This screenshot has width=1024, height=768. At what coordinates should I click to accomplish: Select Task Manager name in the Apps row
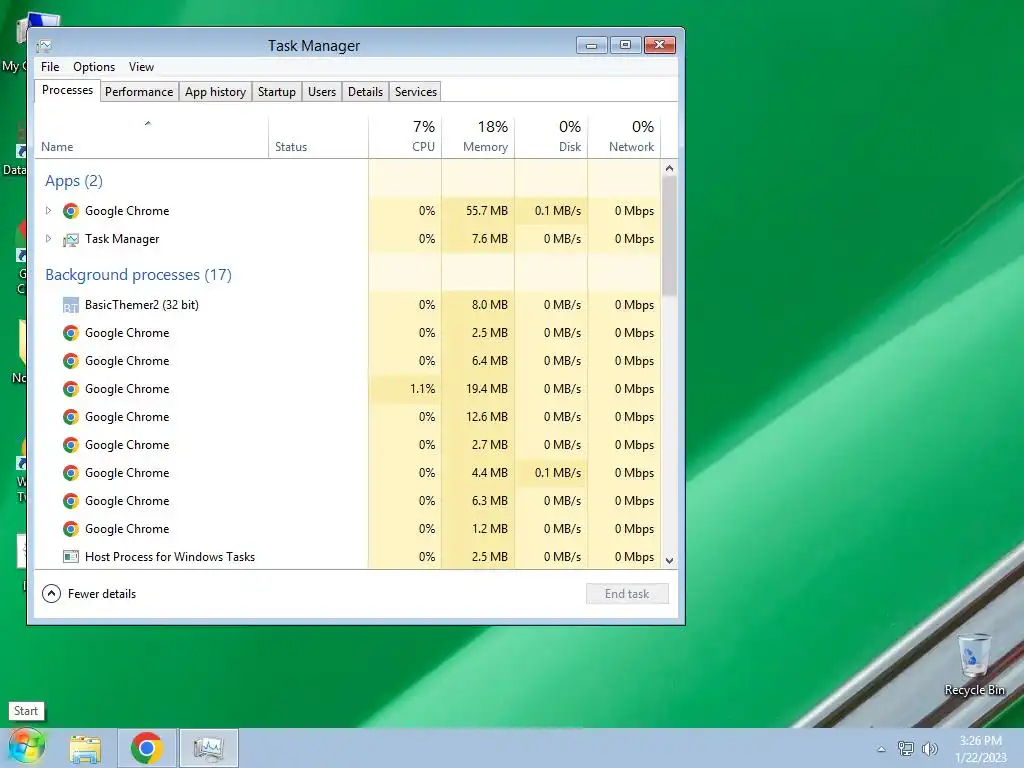pos(122,239)
